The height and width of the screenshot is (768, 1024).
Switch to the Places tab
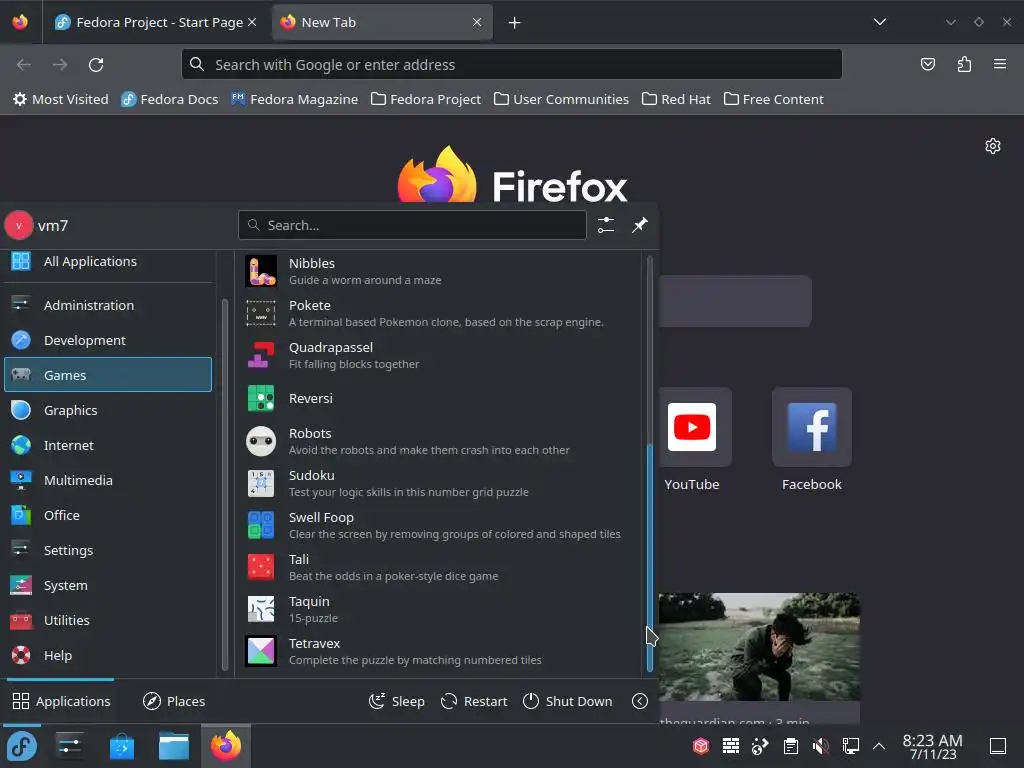pos(174,701)
